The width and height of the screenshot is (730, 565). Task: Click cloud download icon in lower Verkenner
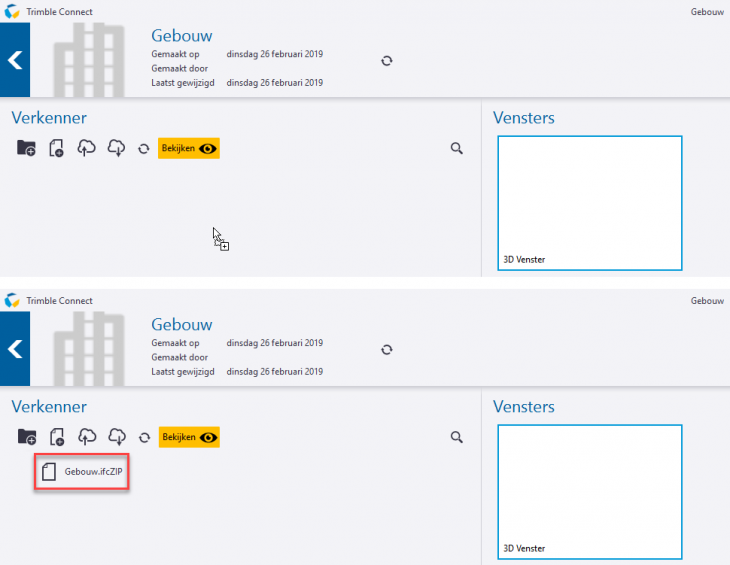point(117,437)
